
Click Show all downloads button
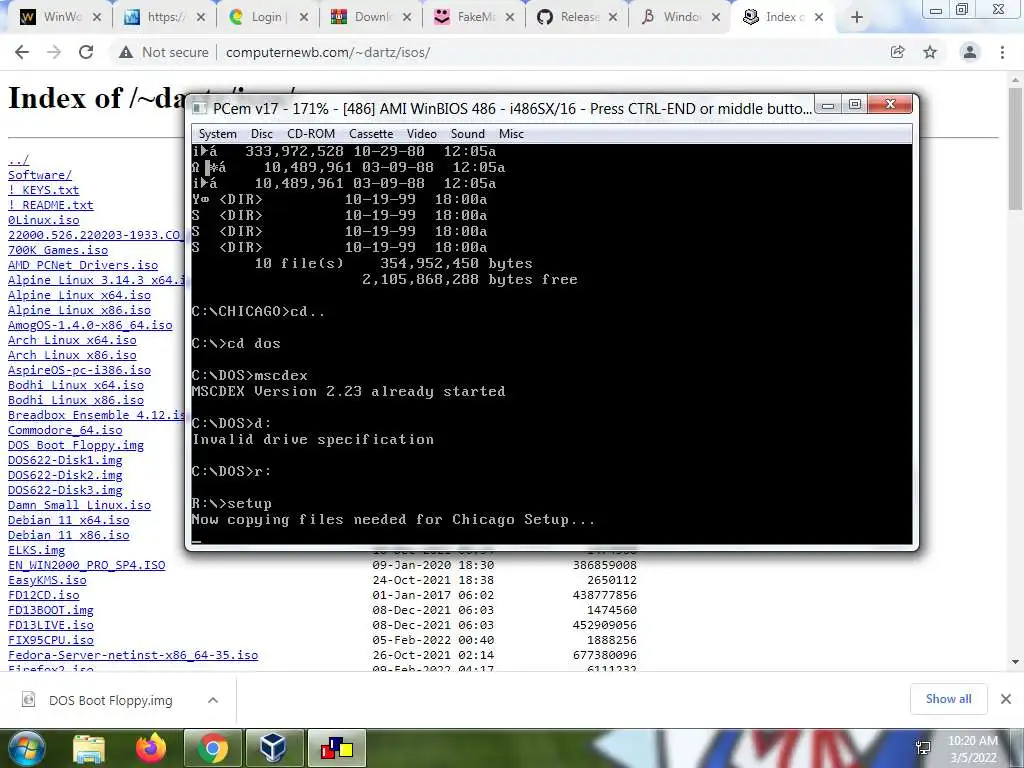point(948,699)
